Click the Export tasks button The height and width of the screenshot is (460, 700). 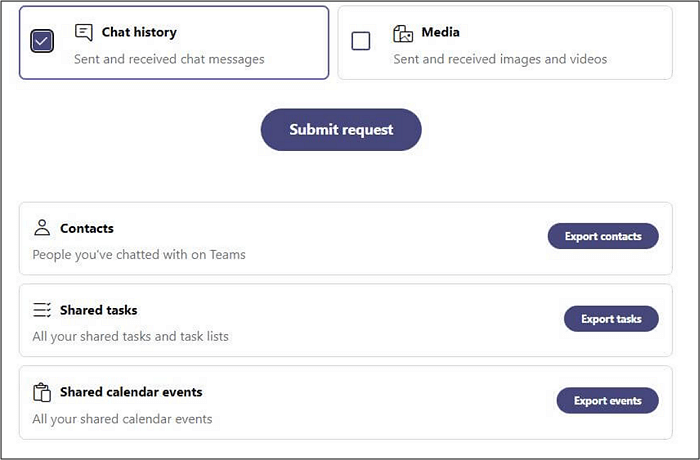(x=611, y=319)
